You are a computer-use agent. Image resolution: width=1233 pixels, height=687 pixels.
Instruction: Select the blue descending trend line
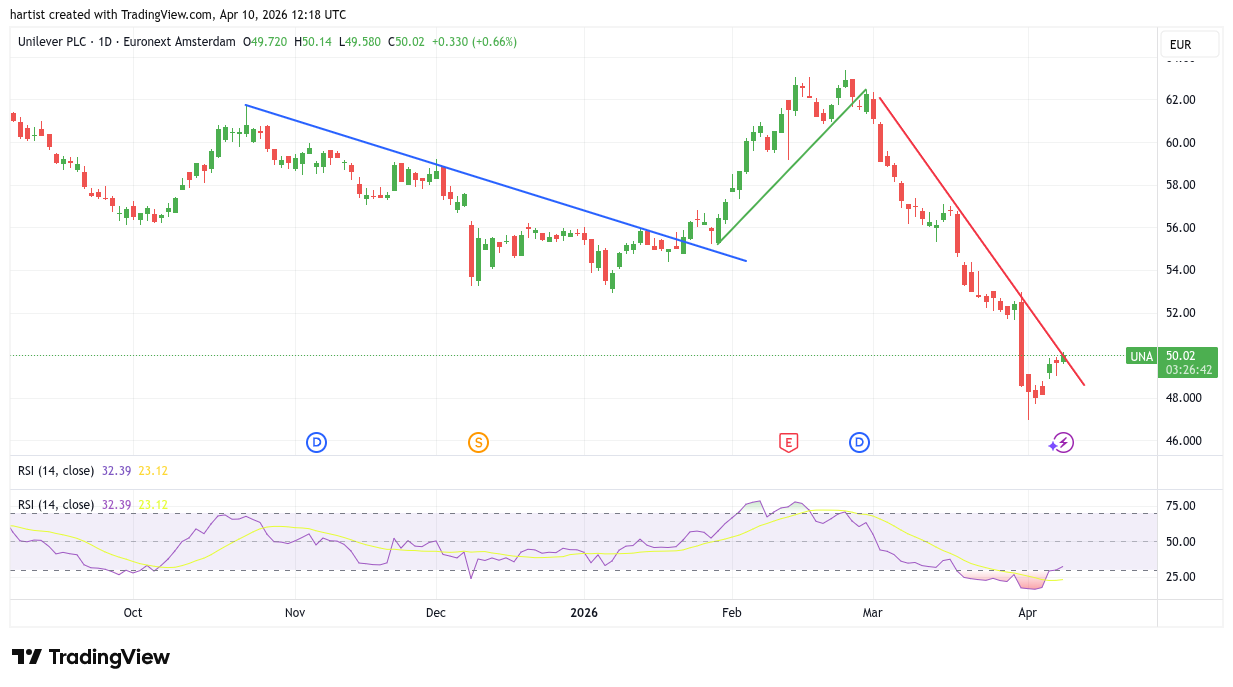coord(495,182)
